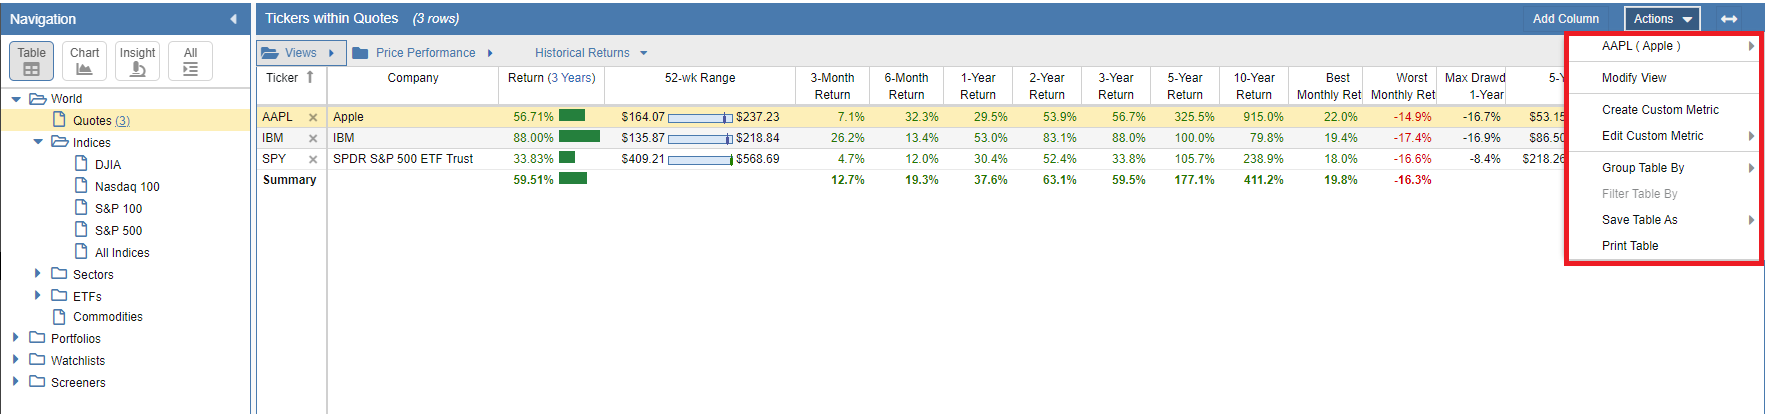The width and height of the screenshot is (1765, 414).
Task: Expand the Portfolios folder
Action: [16, 338]
